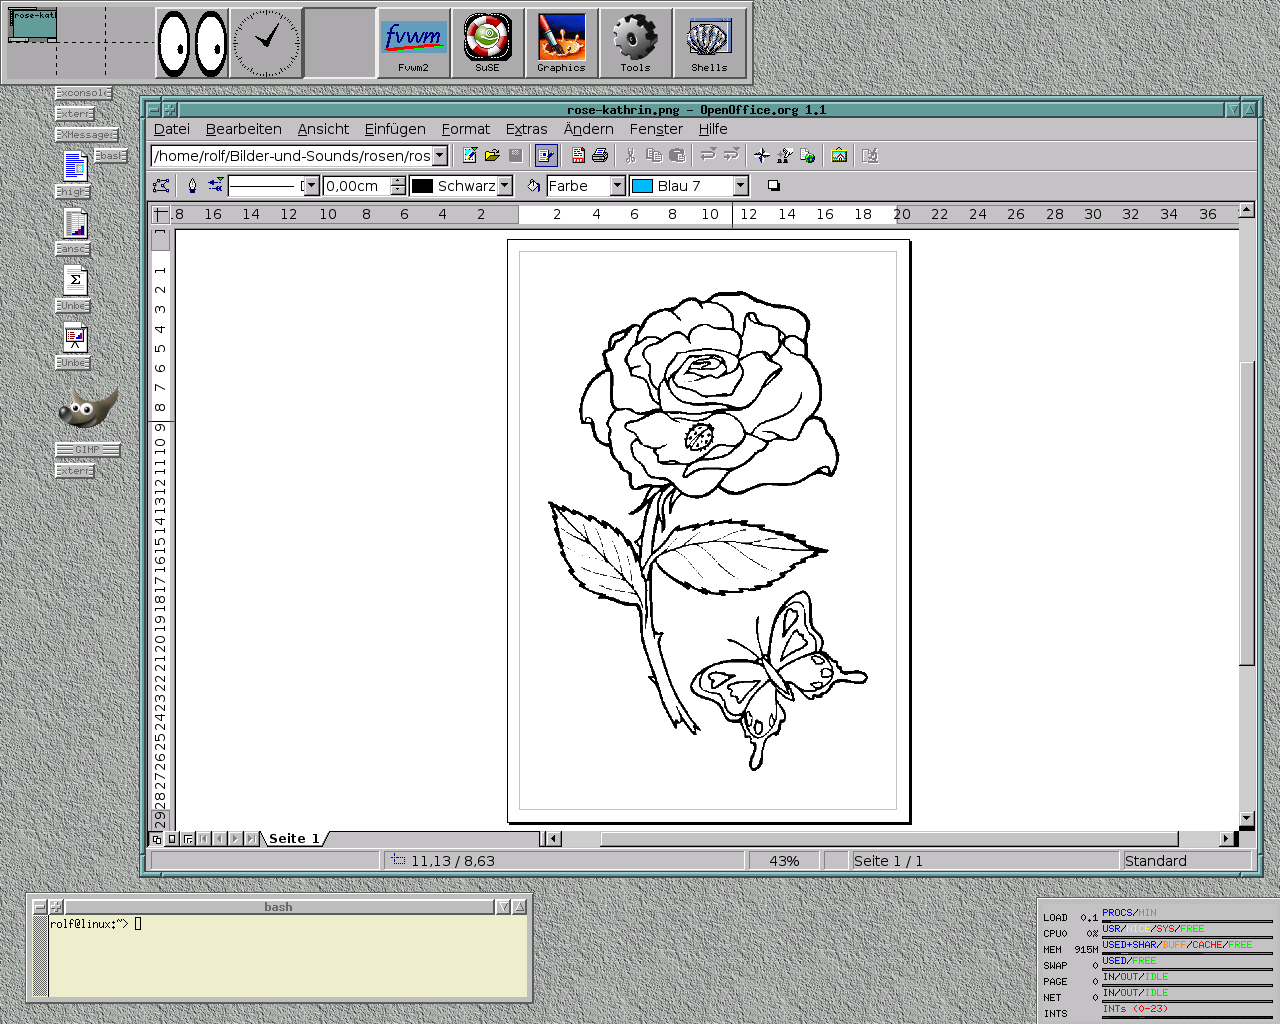Open the Gallery picture icon
The image size is (1280, 1024).
coord(839,155)
